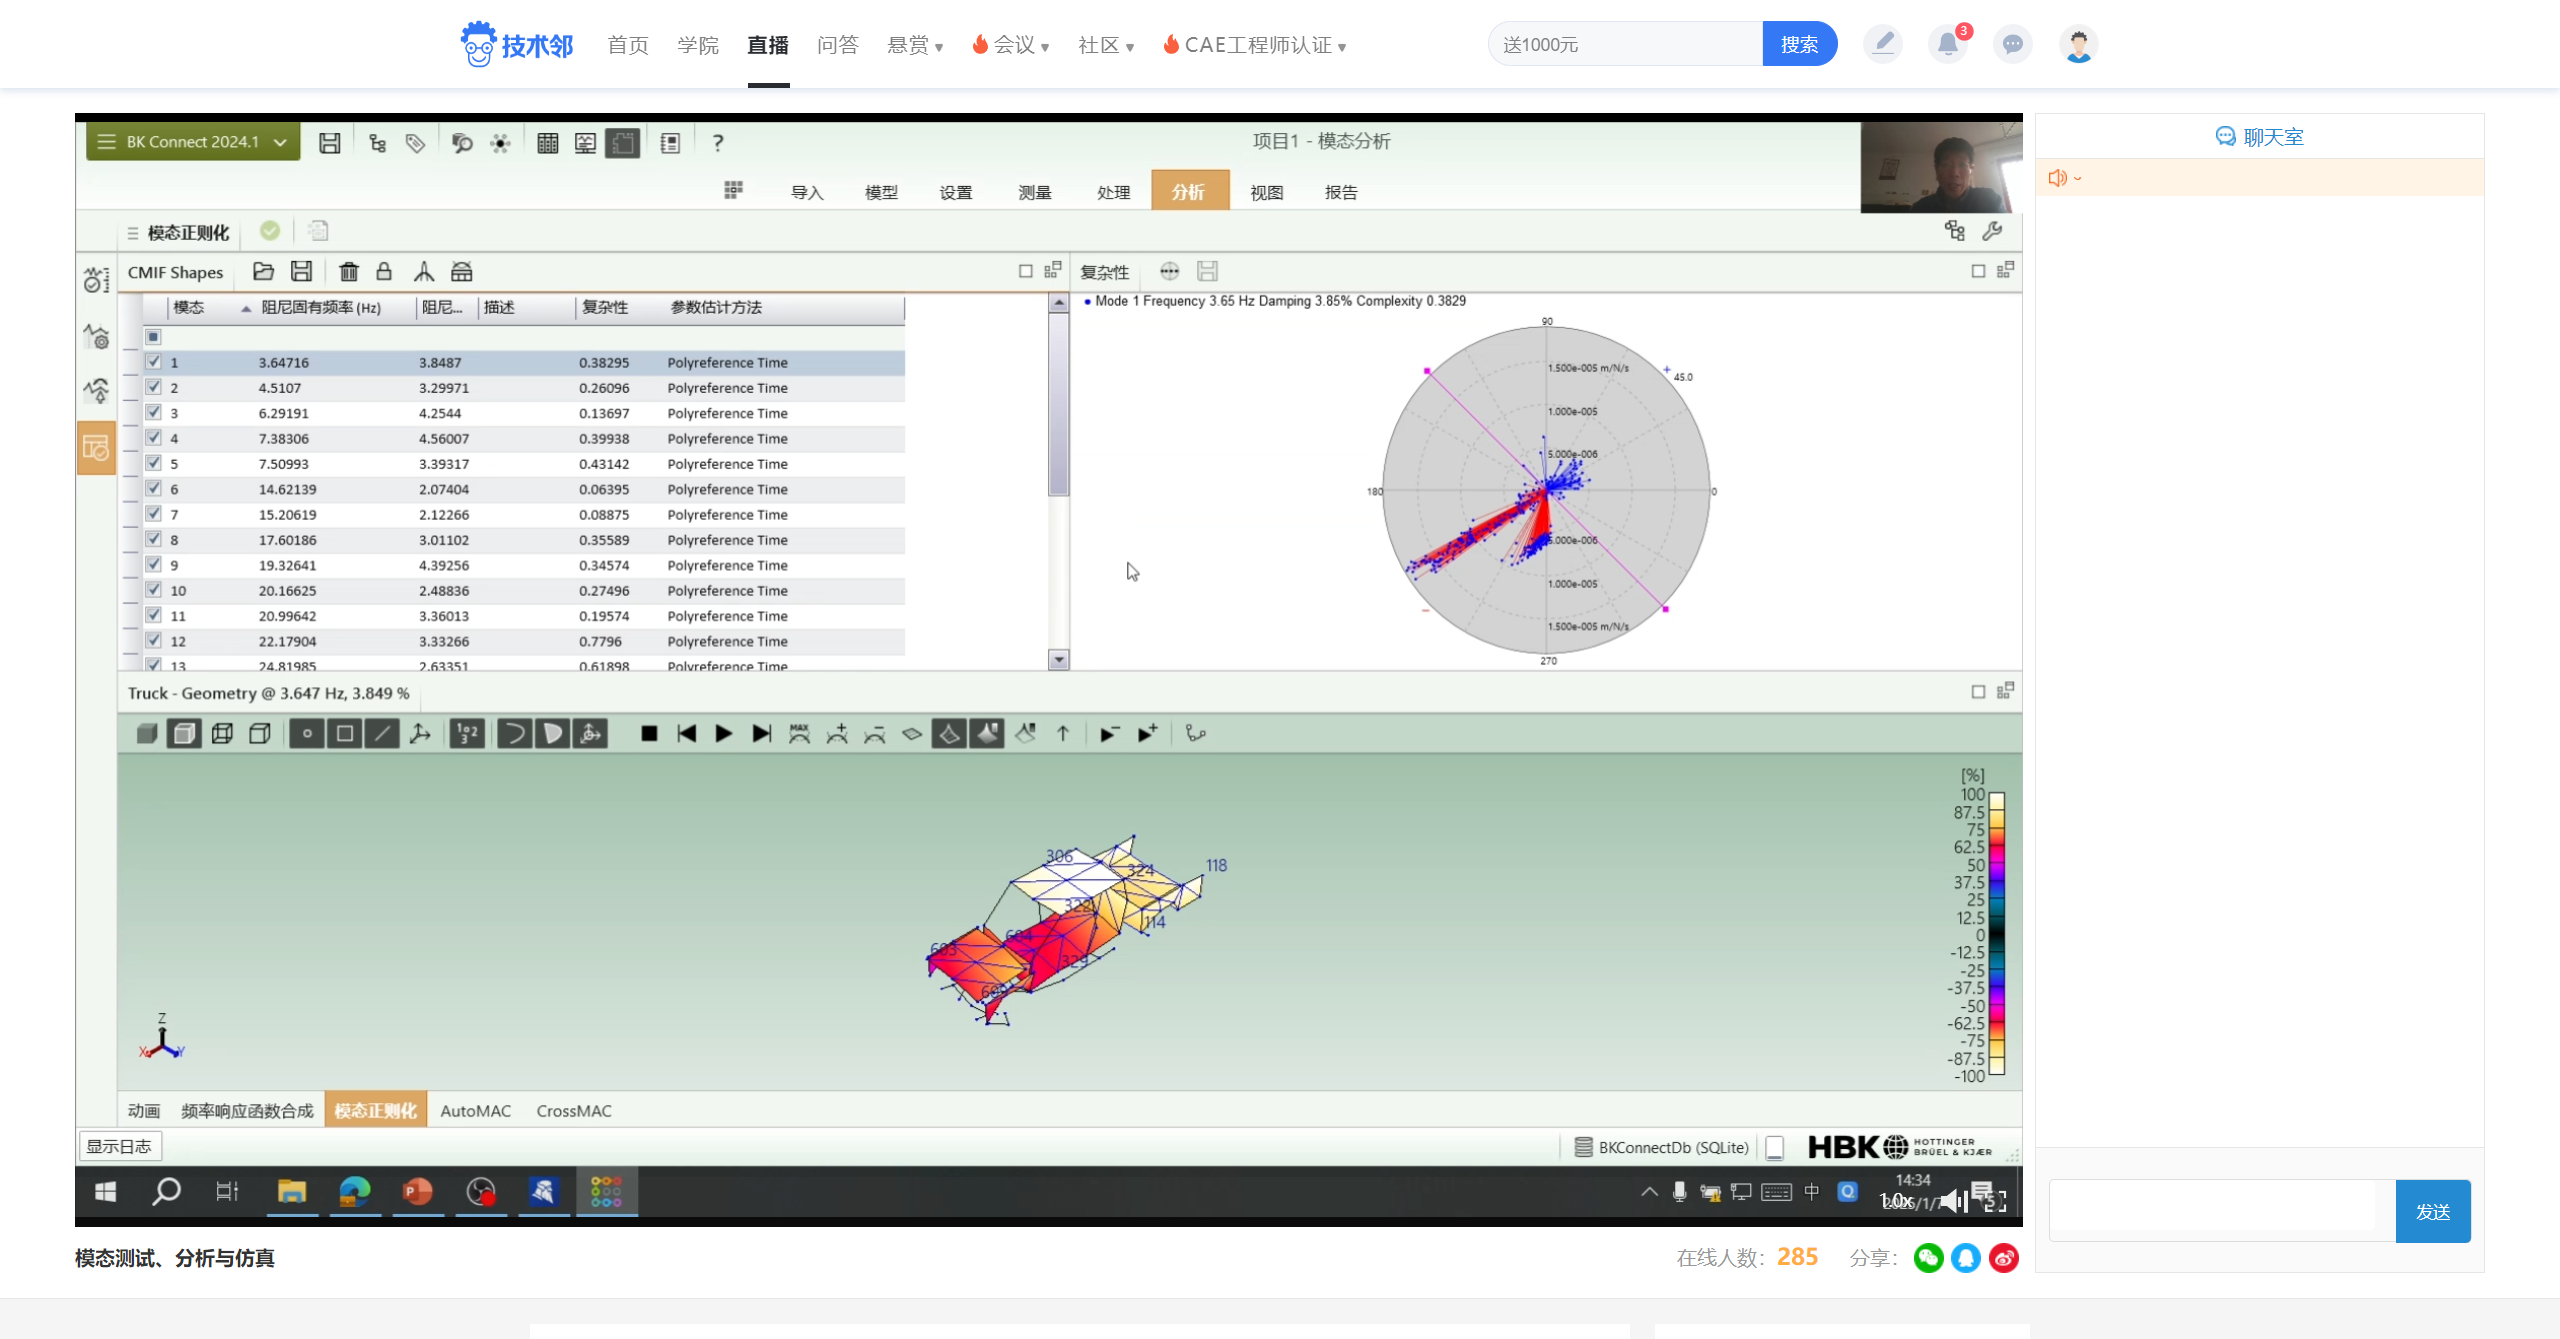Switch to AutoMAC bottom tab
The height and width of the screenshot is (1339, 2560).
tap(476, 1111)
